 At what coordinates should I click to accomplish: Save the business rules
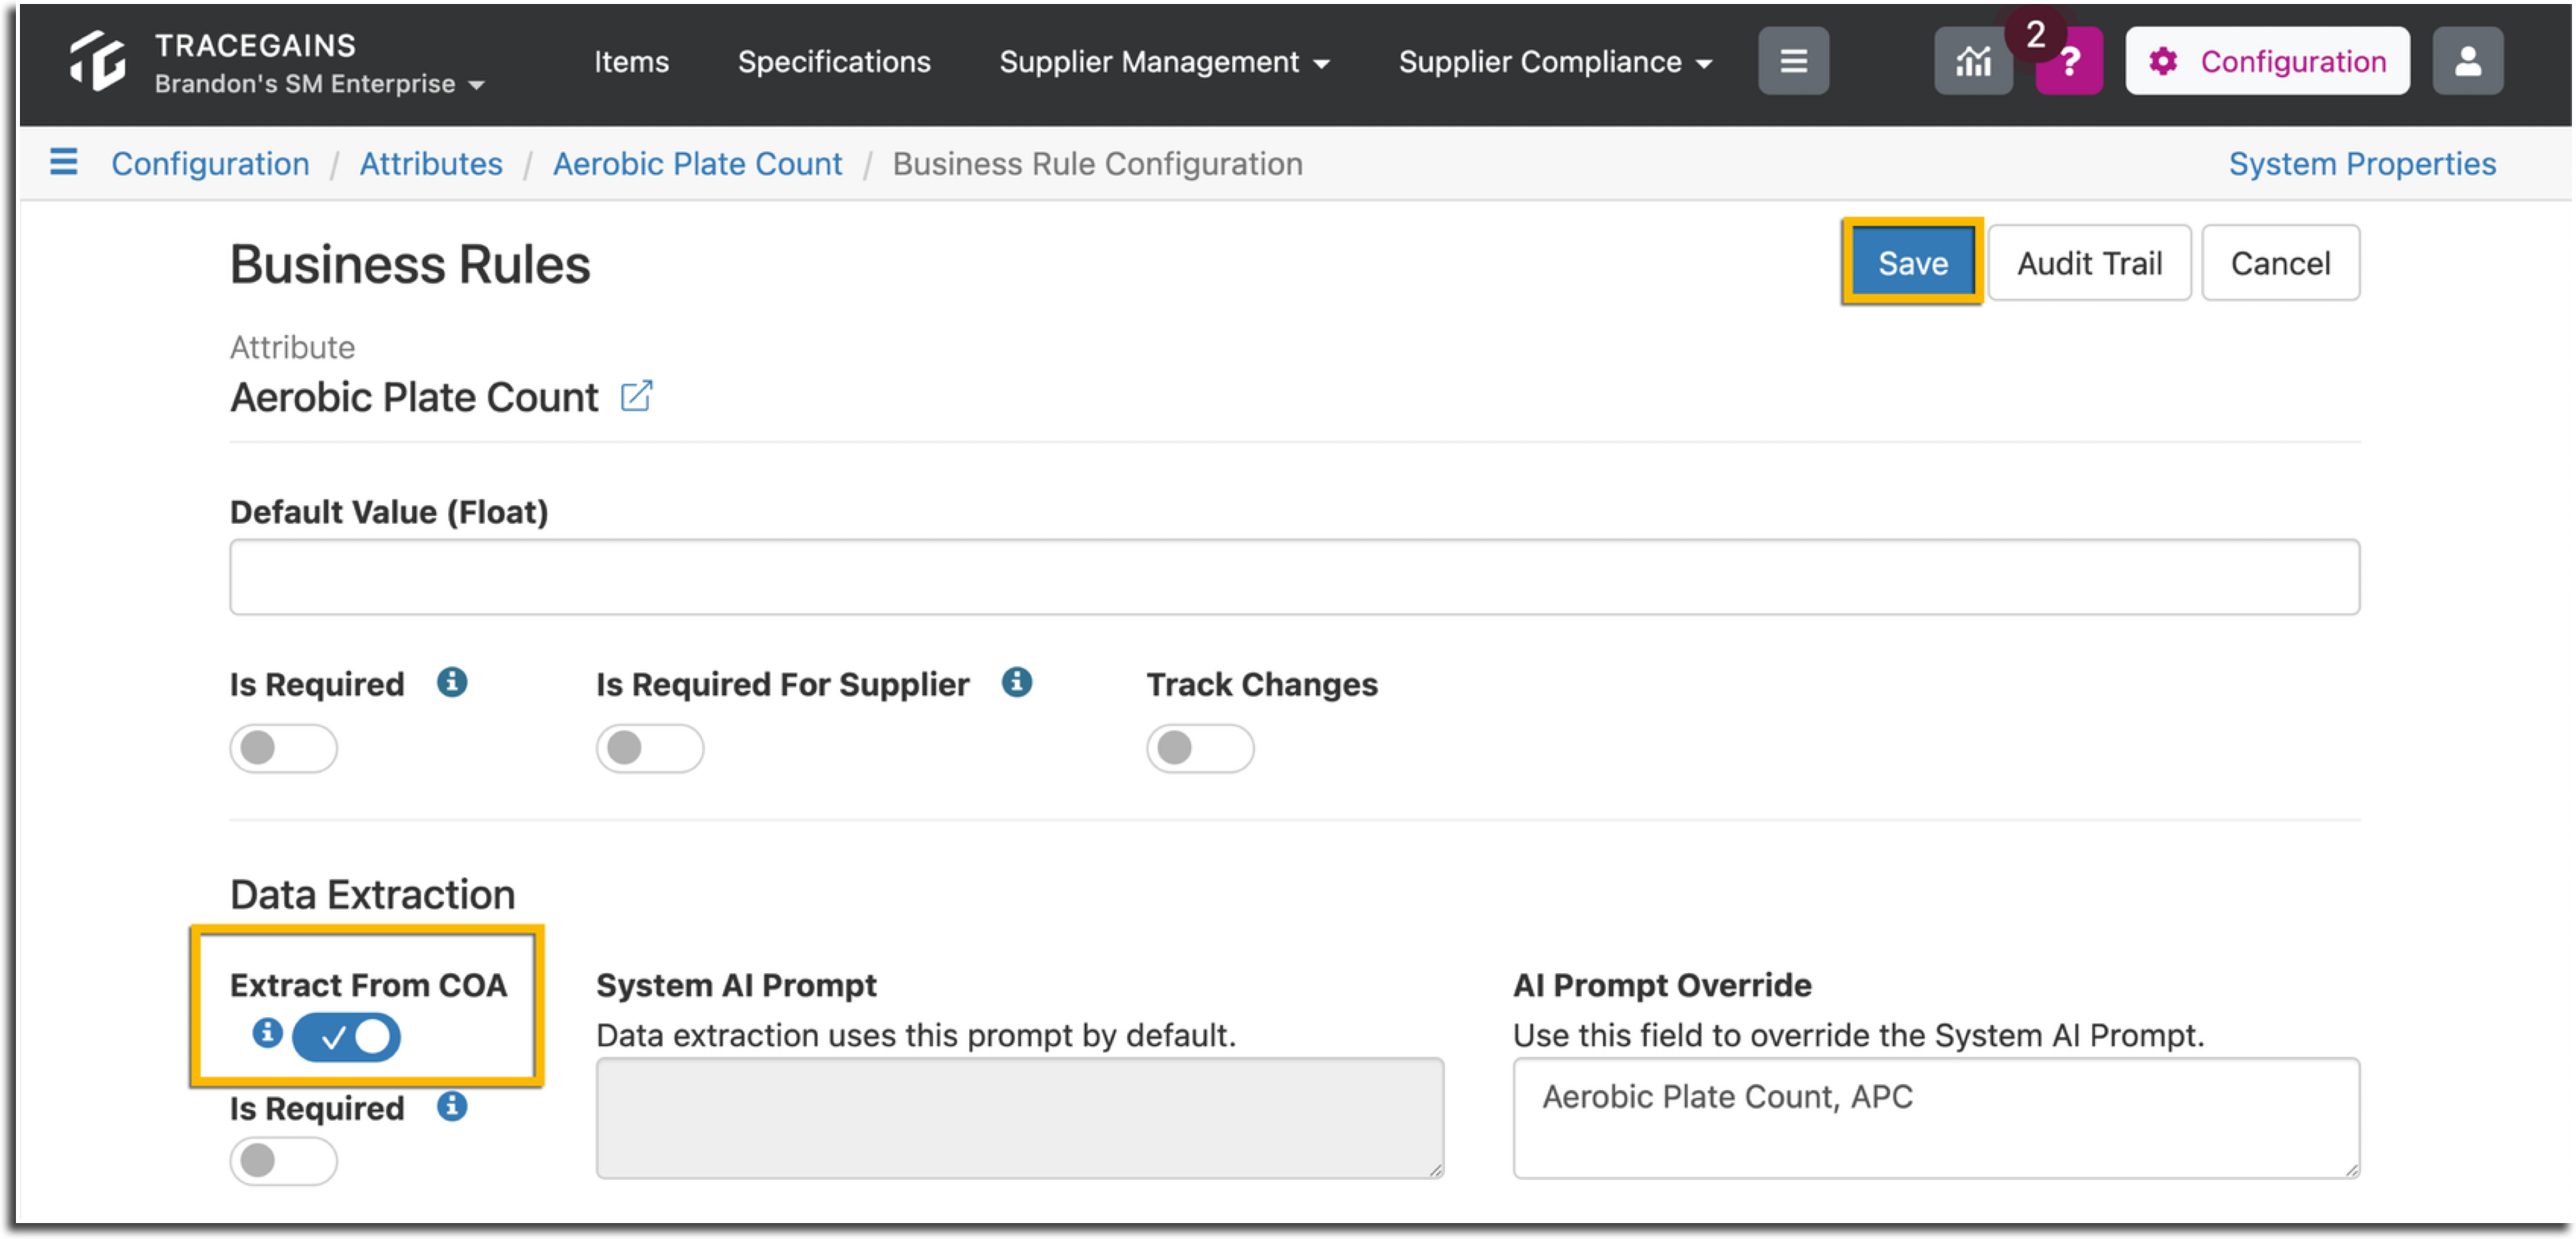point(1912,263)
